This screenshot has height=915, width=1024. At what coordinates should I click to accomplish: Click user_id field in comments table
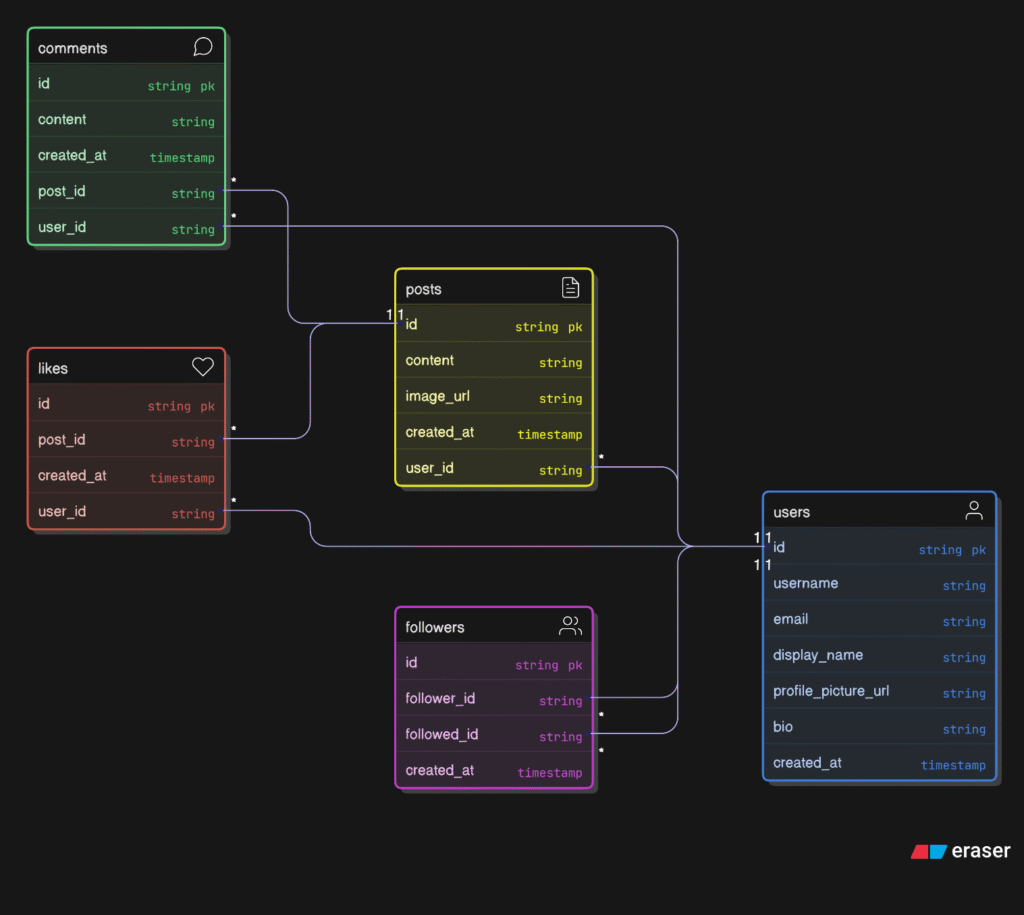coord(127,227)
